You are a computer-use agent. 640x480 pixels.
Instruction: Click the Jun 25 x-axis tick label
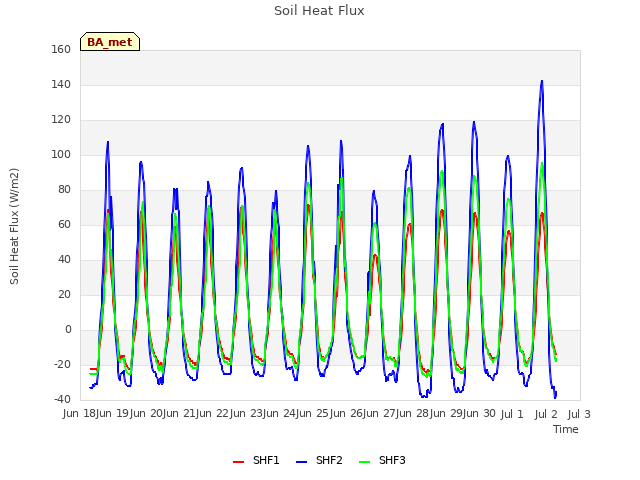pos(314,413)
